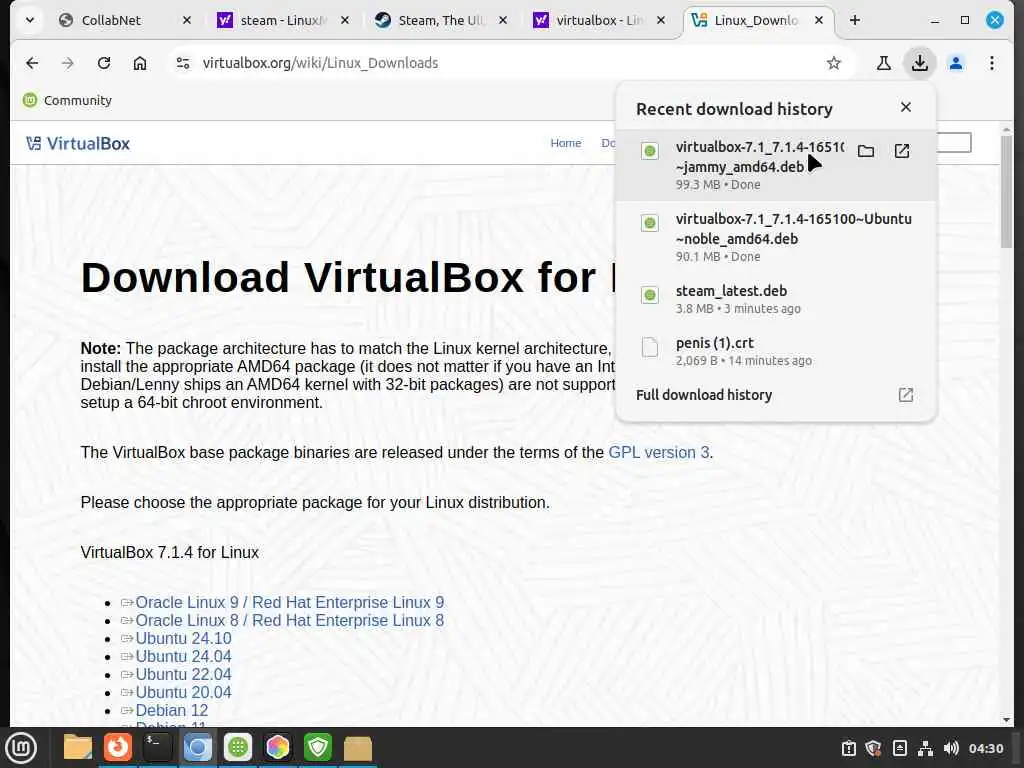Open the GPL version 3 link
This screenshot has width=1024, height=768.
click(658, 453)
